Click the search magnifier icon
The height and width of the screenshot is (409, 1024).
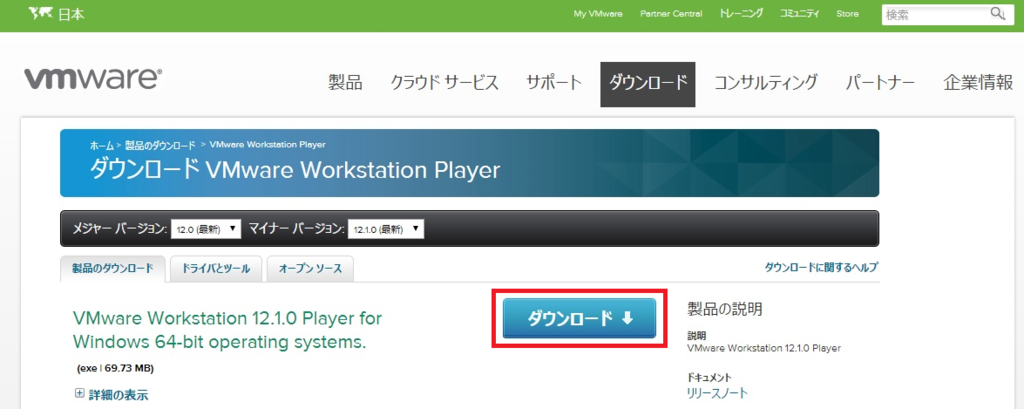pyautogui.click(x=998, y=14)
